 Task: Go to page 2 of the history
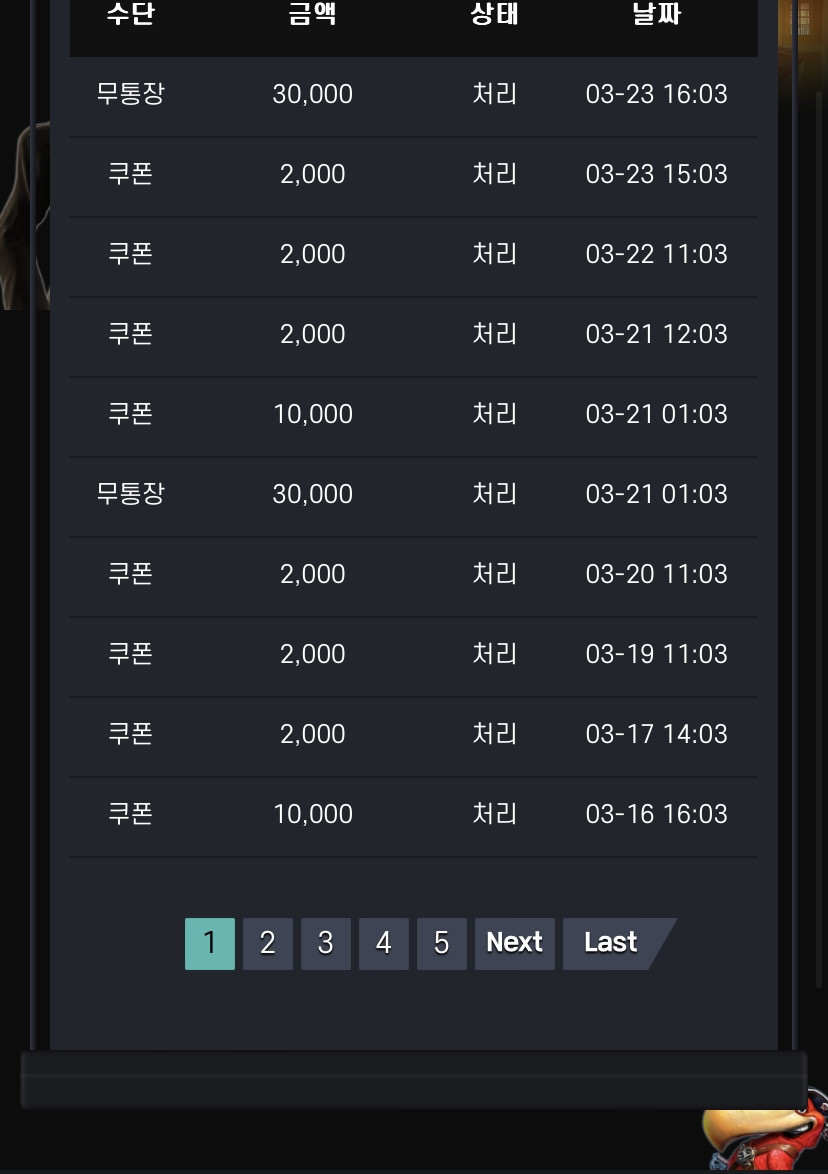267,943
